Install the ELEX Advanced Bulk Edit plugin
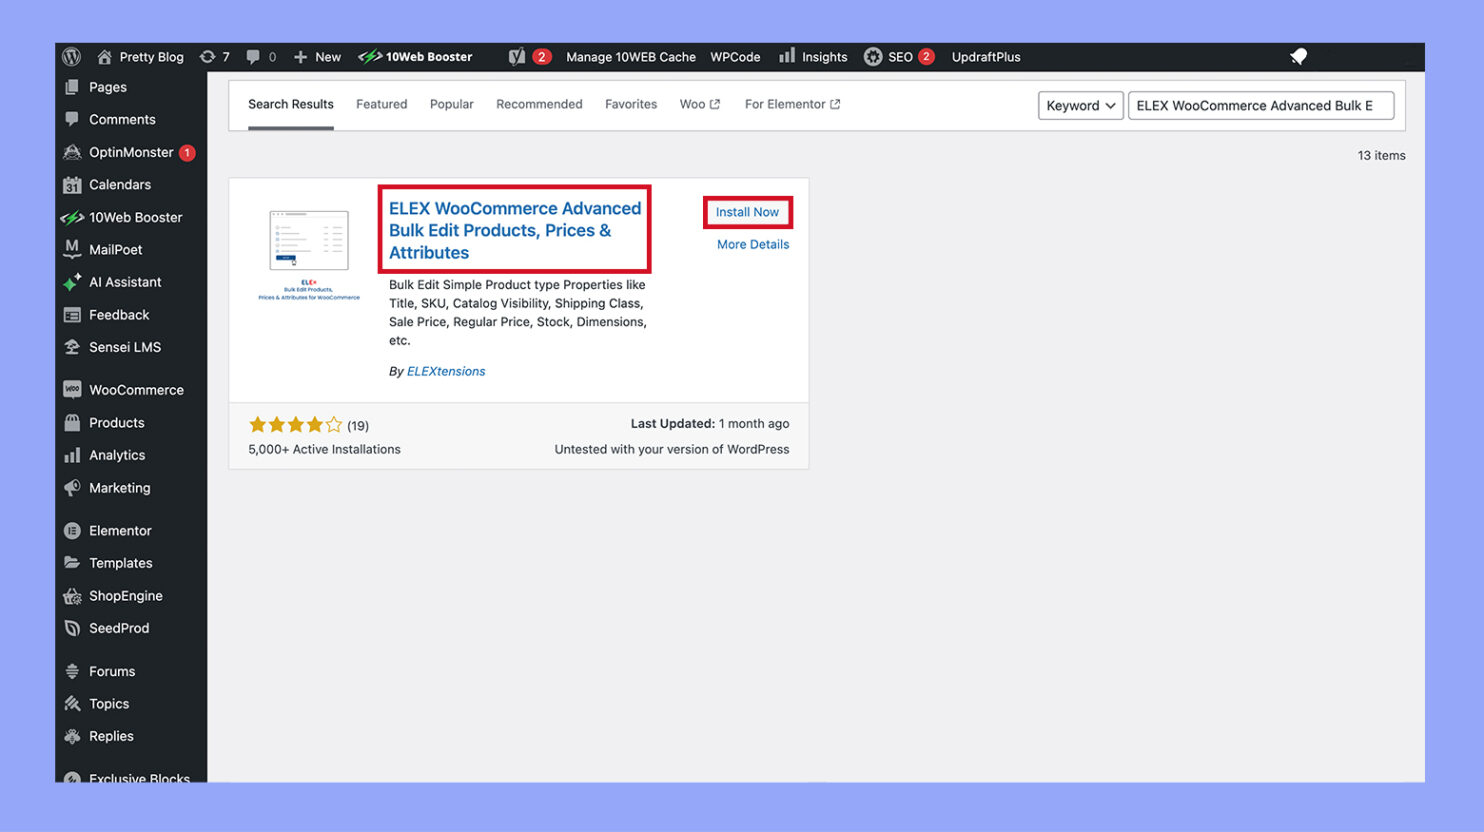The width and height of the screenshot is (1484, 832). pos(747,211)
